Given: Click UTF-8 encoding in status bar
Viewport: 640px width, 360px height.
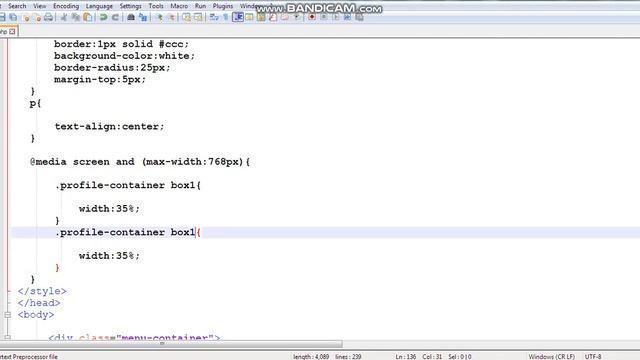Looking at the screenshot, I should (593, 357).
